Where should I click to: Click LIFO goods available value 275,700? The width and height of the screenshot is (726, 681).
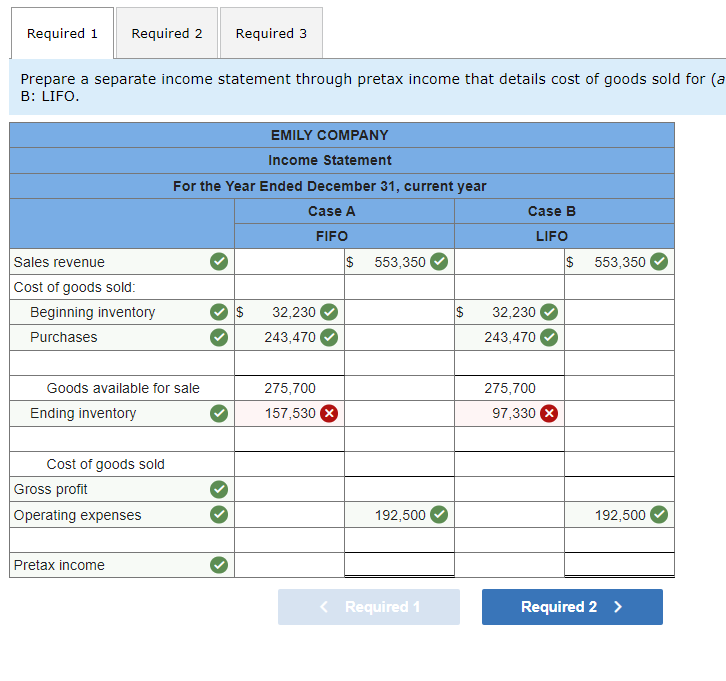click(x=510, y=388)
